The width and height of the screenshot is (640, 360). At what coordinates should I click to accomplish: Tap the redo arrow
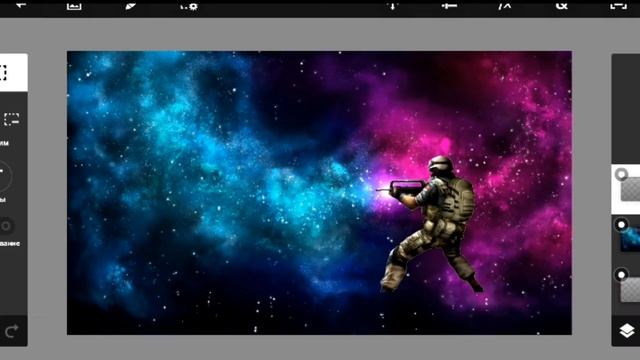11,331
